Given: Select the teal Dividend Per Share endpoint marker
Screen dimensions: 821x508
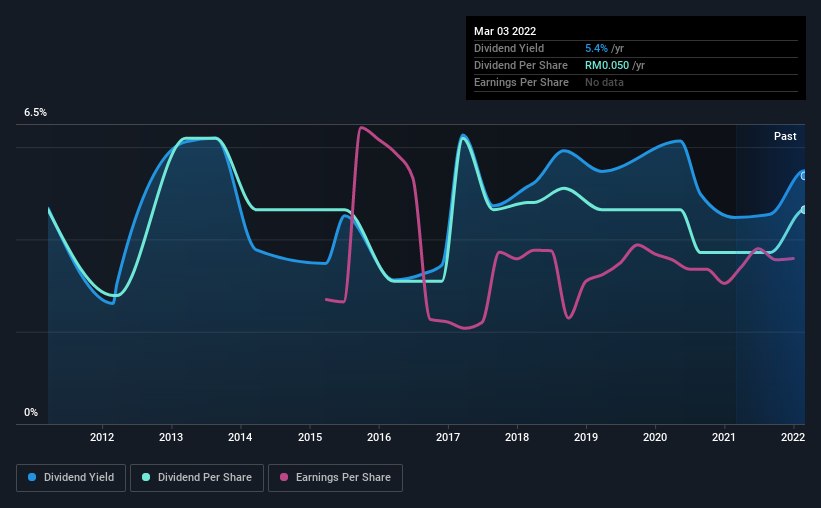Looking at the screenshot, I should pyautogui.click(x=804, y=210).
